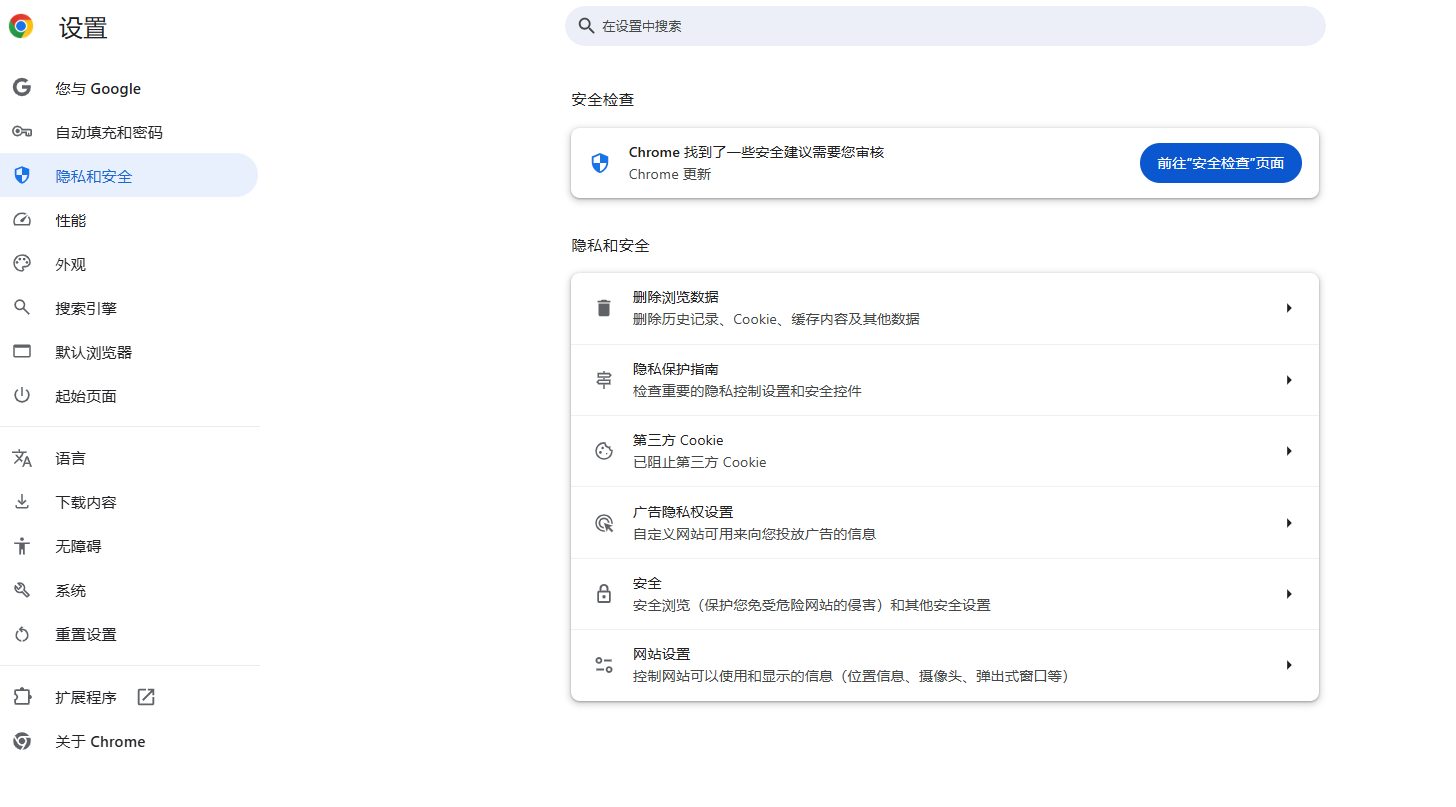The width and height of the screenshot is (1456, 807).
Task: Click the Google G icon in sidebar
Action: coord(22,88)
